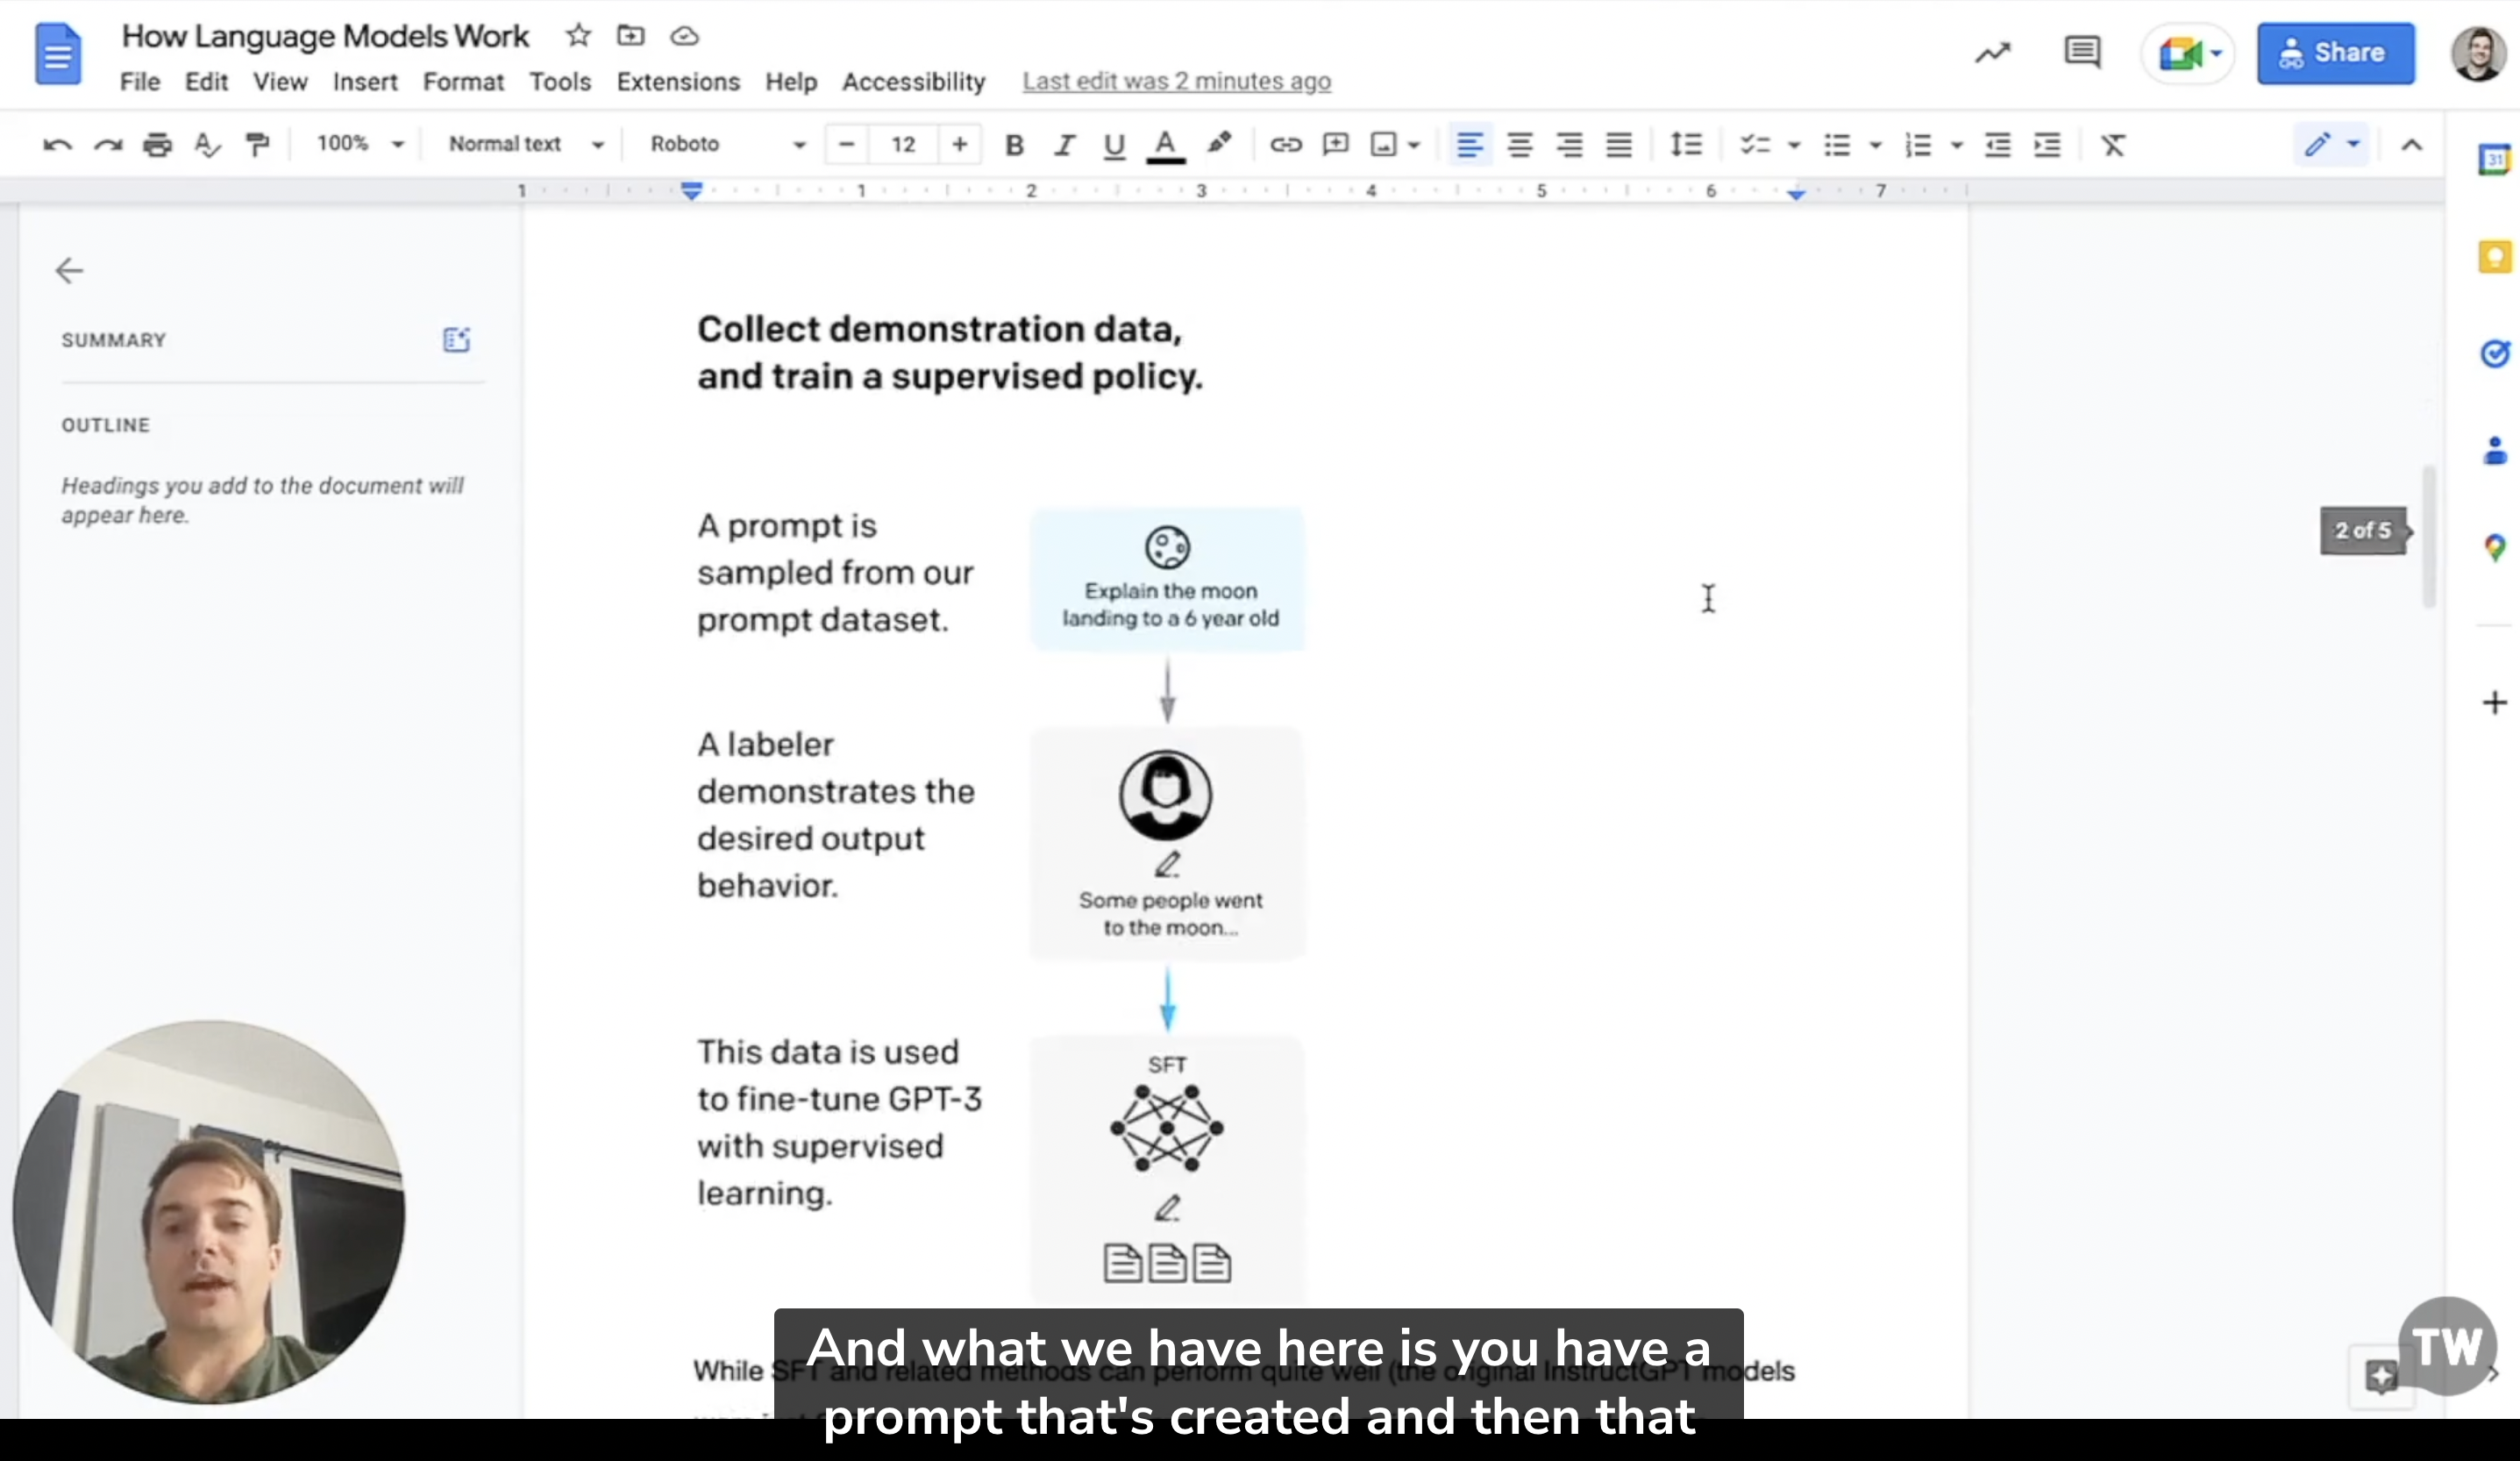Open the Editing mode pencil dropdown
This screenshot has height=1461, width=2520.
click(2331, 145)
